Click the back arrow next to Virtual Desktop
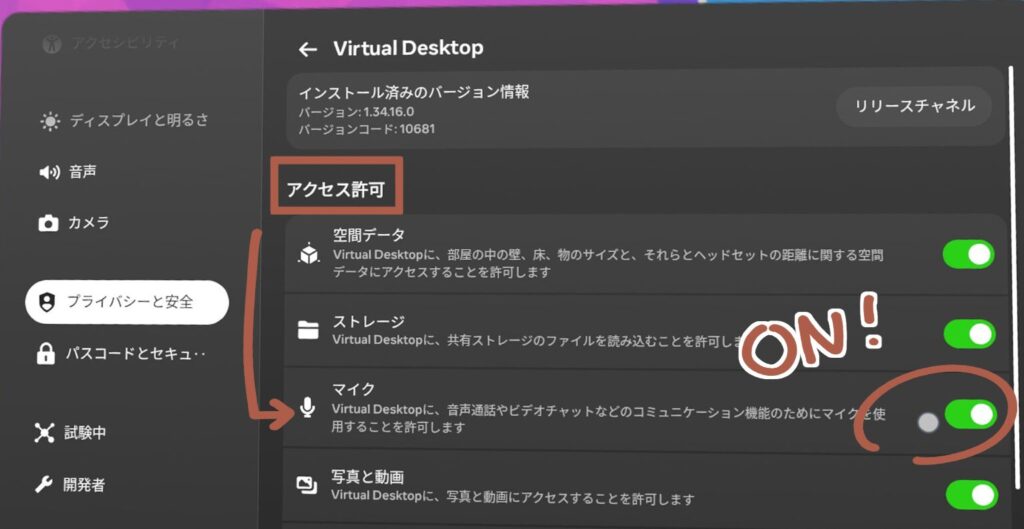 [x=308, y=49]
